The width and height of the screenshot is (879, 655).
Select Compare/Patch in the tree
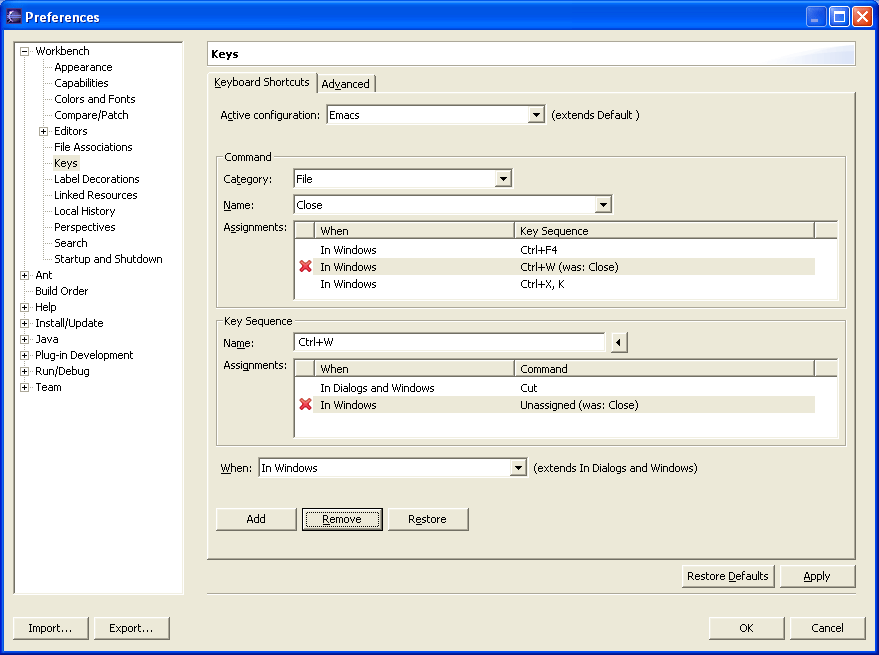pyautogui.click(x=91, y=115)
